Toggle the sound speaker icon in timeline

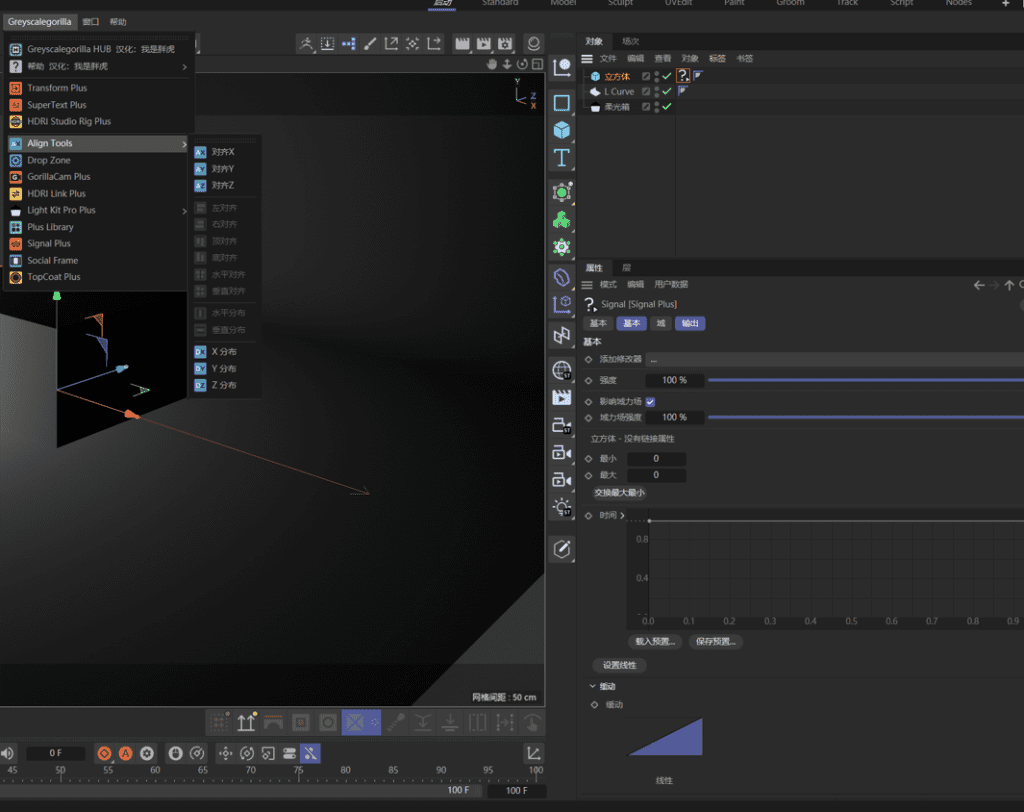(7, 753)
